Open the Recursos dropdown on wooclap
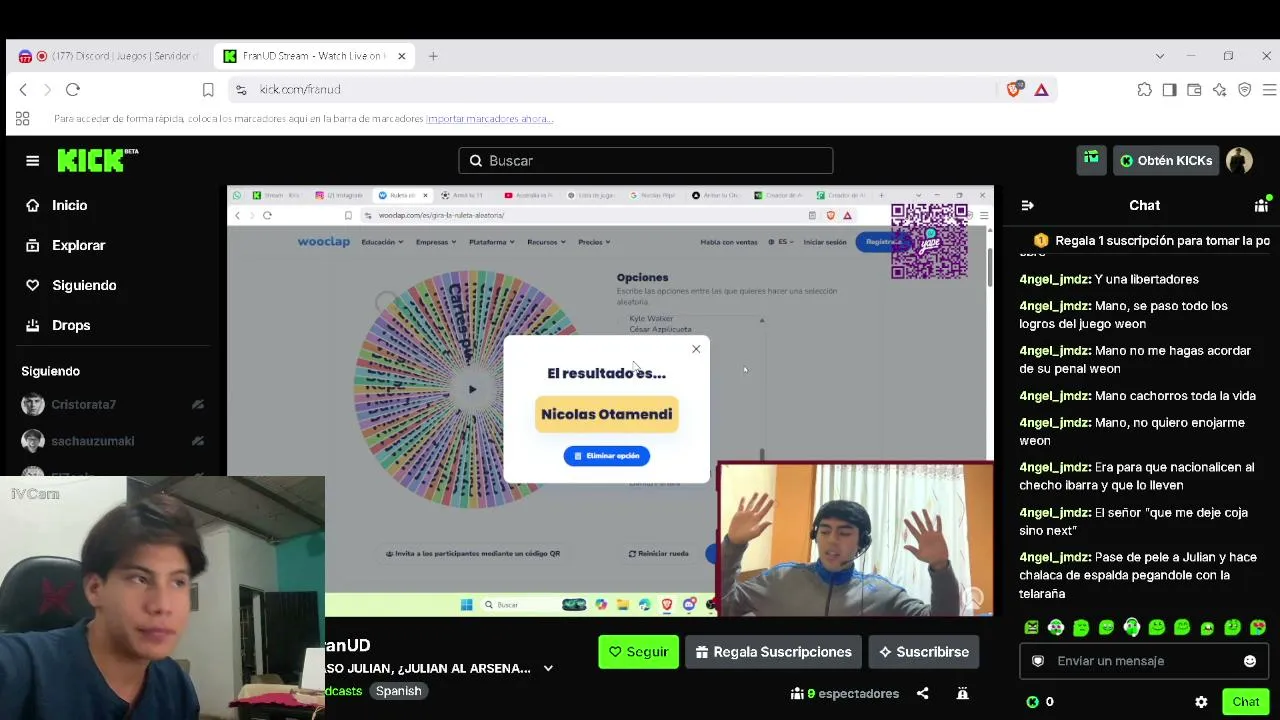 (546, 242)
